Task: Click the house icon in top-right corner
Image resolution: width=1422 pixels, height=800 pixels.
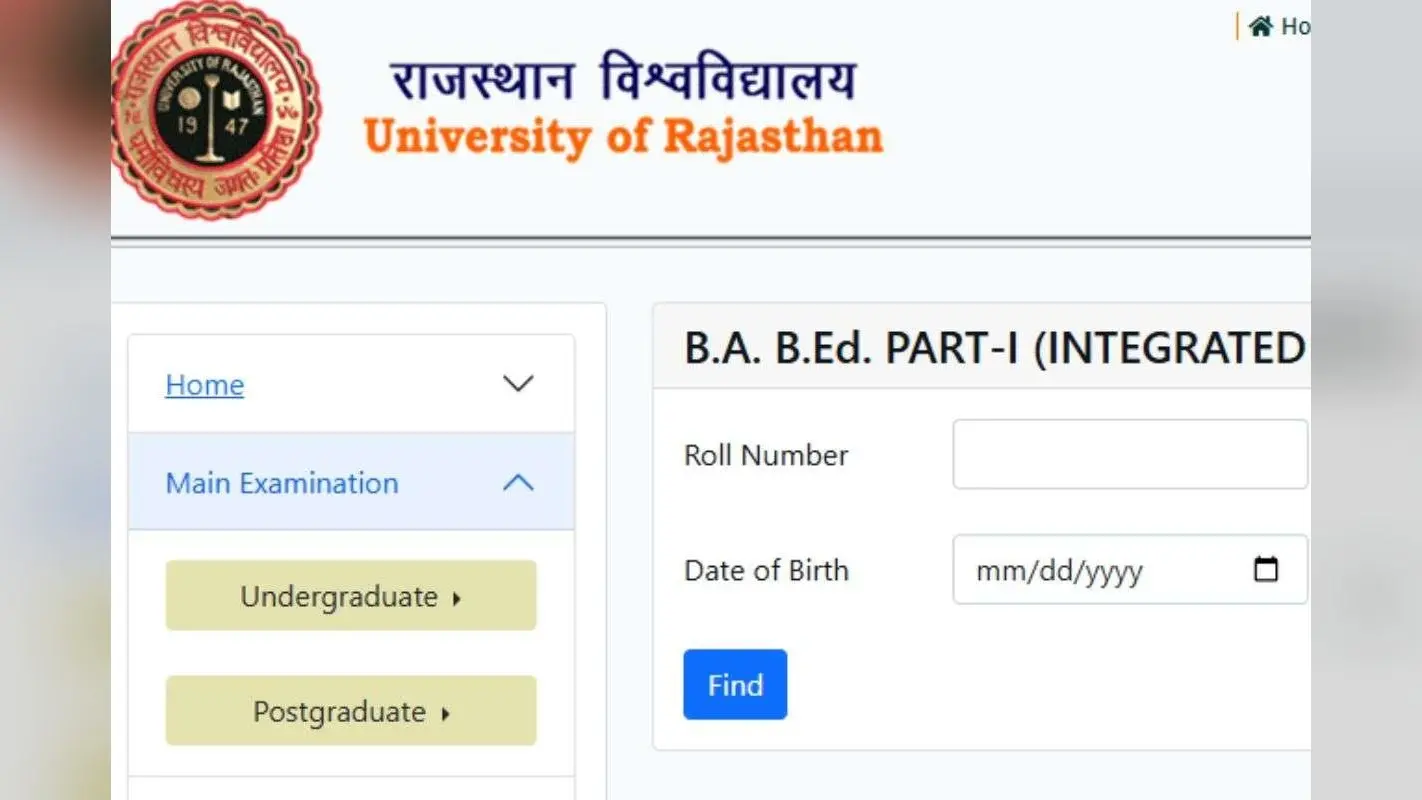Action: [1260, 26]
